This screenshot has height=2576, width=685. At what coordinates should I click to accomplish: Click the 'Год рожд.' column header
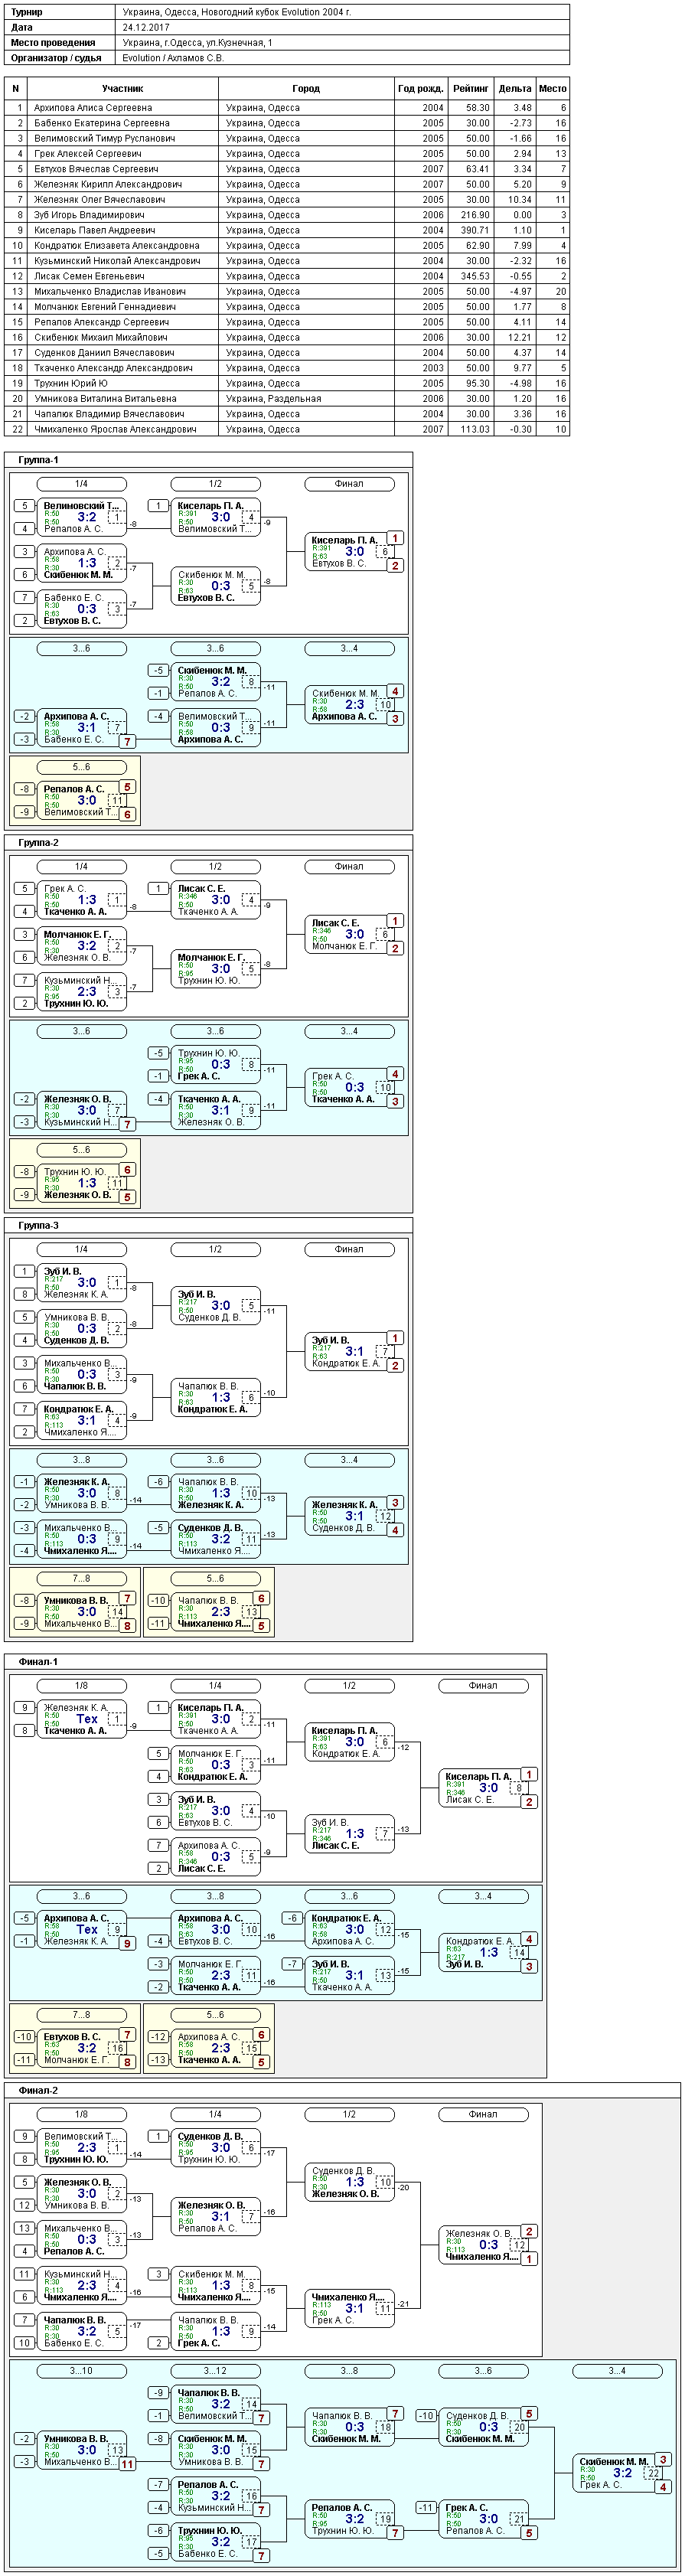(420, 89)
